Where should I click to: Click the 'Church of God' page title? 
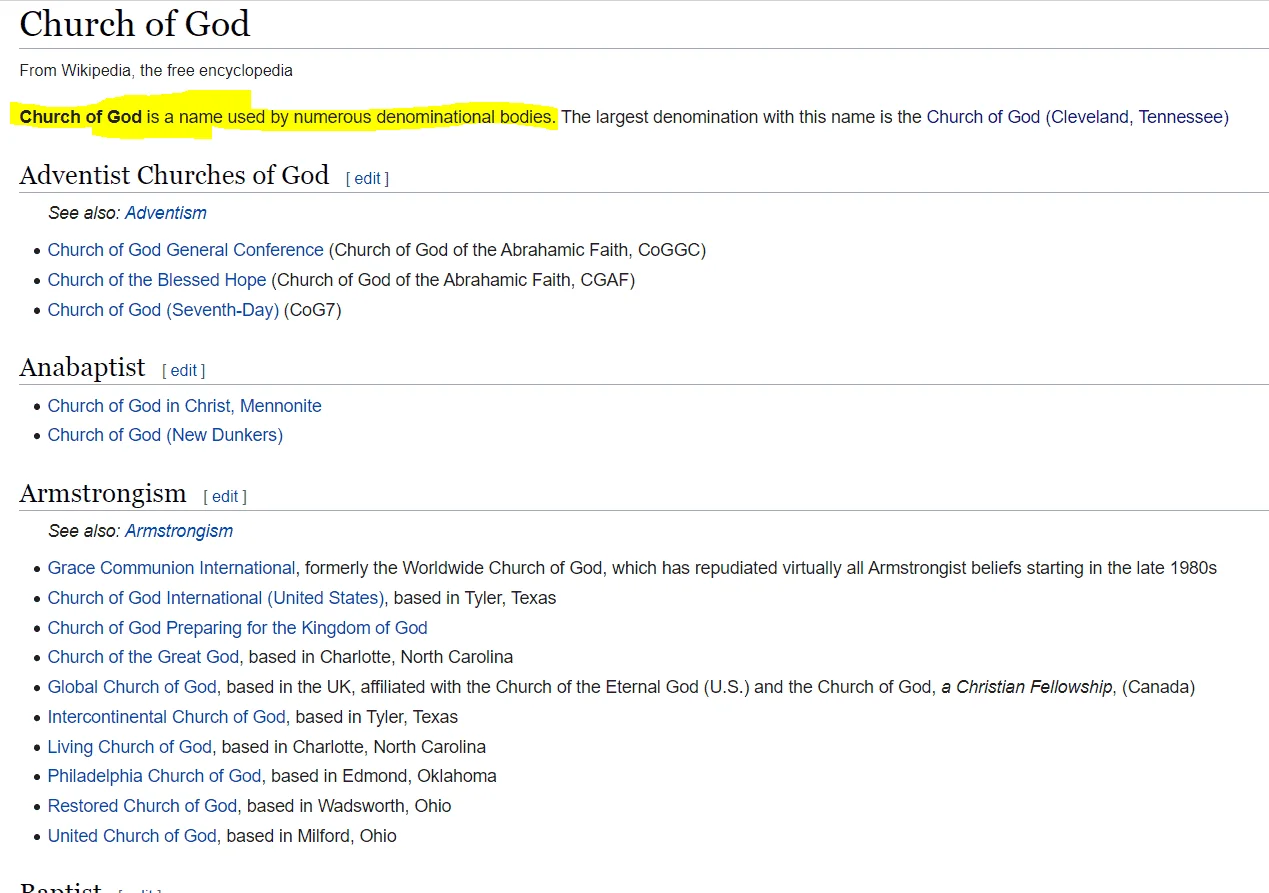click(x=135, y=23)
